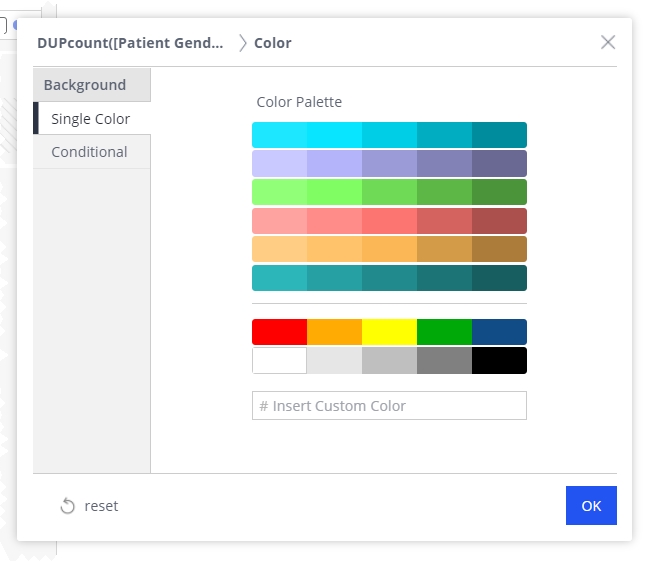Click the reset arrow icon
The height and width of the screenshot is (561, 650).
tap(67, 506)
